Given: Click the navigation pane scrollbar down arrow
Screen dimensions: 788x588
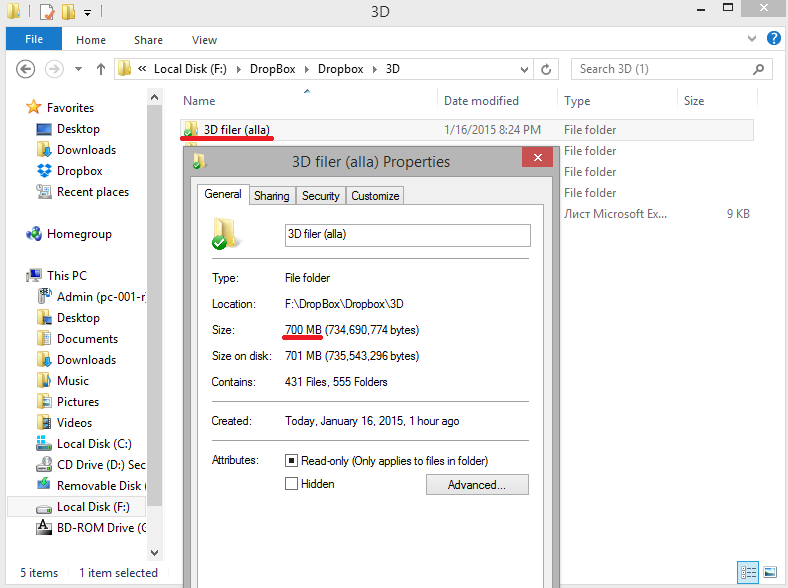Looking at the screenshot, I should coord(154,551).
